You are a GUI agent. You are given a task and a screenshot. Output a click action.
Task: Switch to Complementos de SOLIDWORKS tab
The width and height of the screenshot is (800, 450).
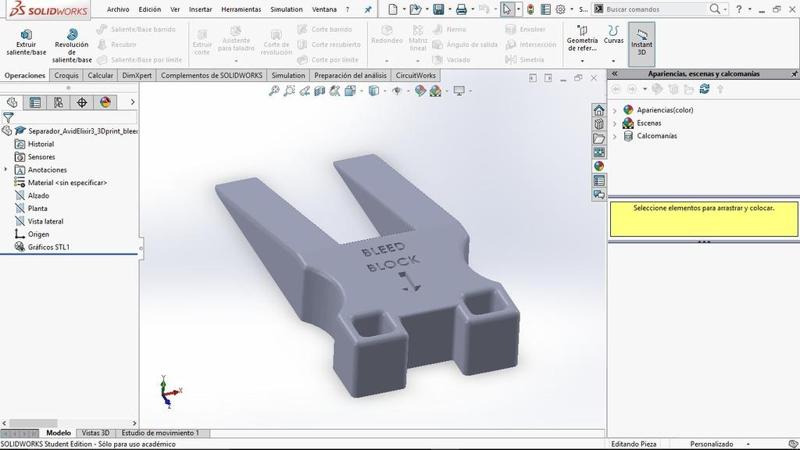[211, 76]
